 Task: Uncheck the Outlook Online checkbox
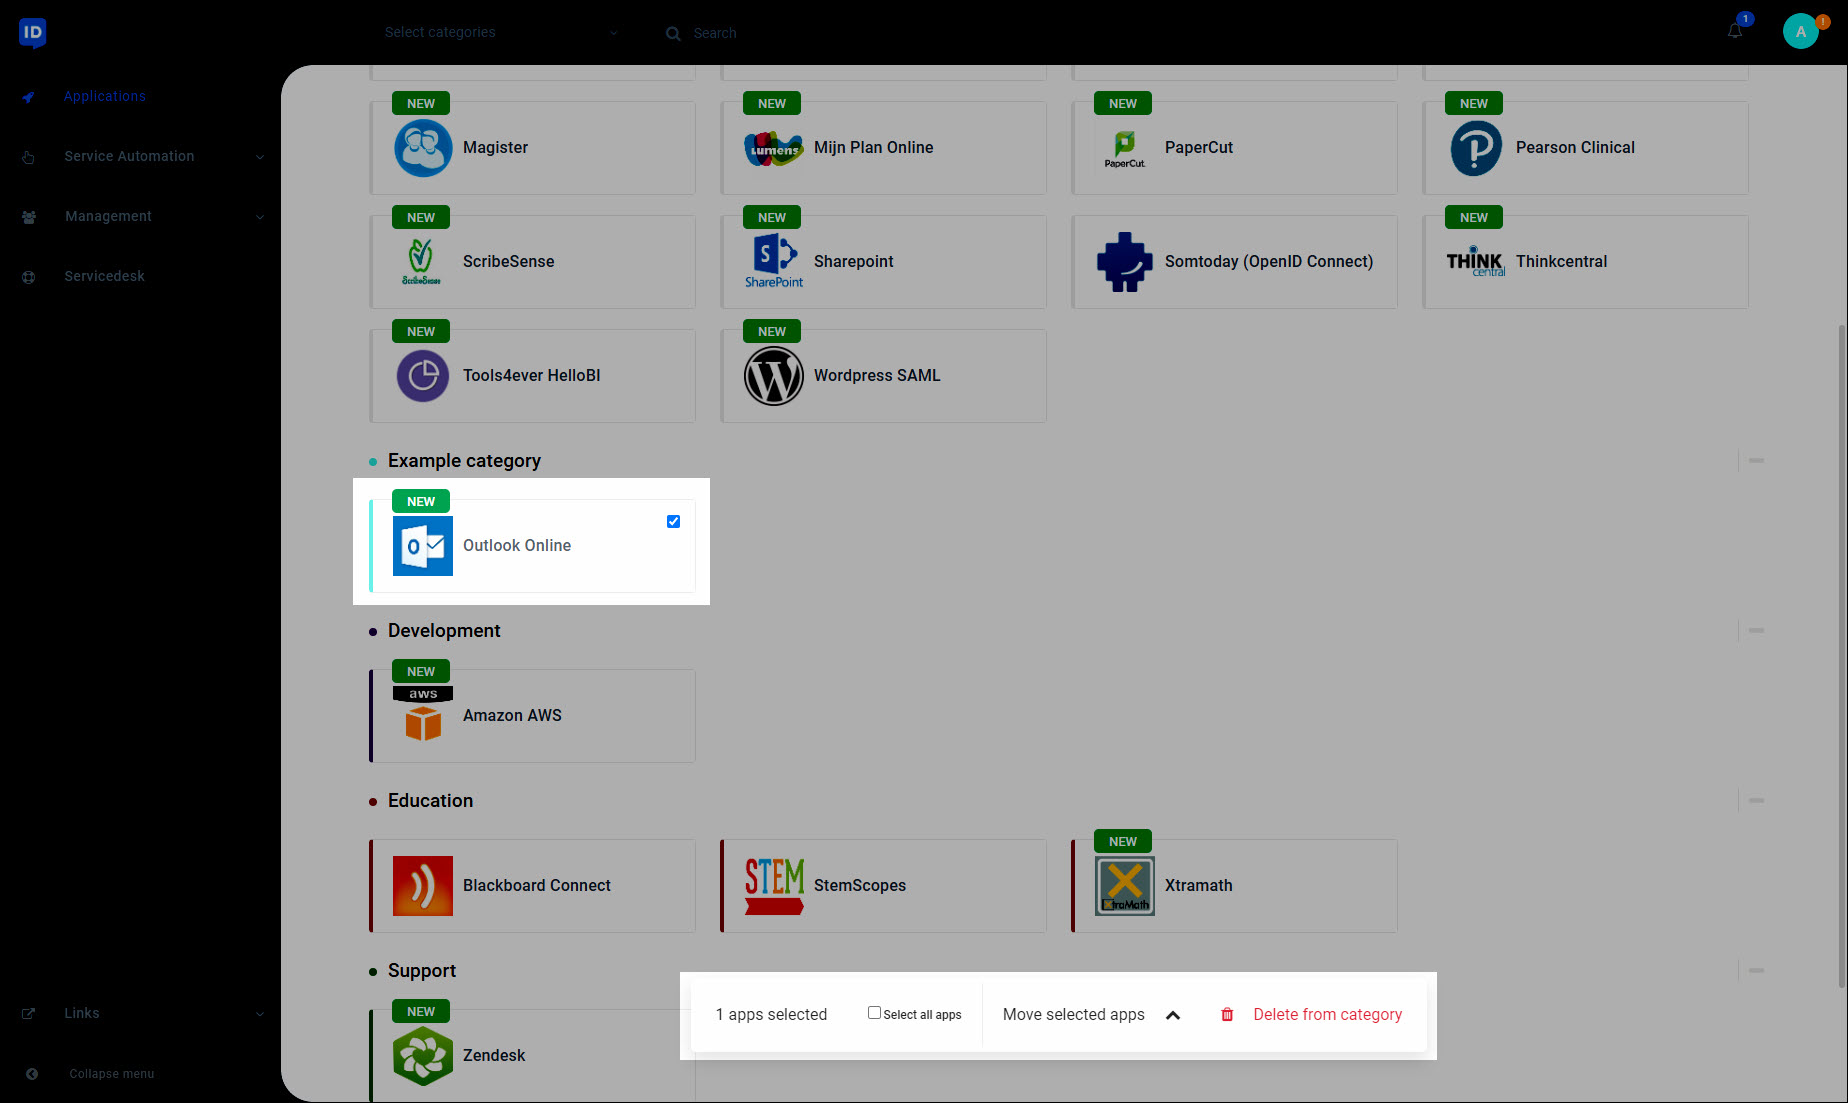coord(673,521)
